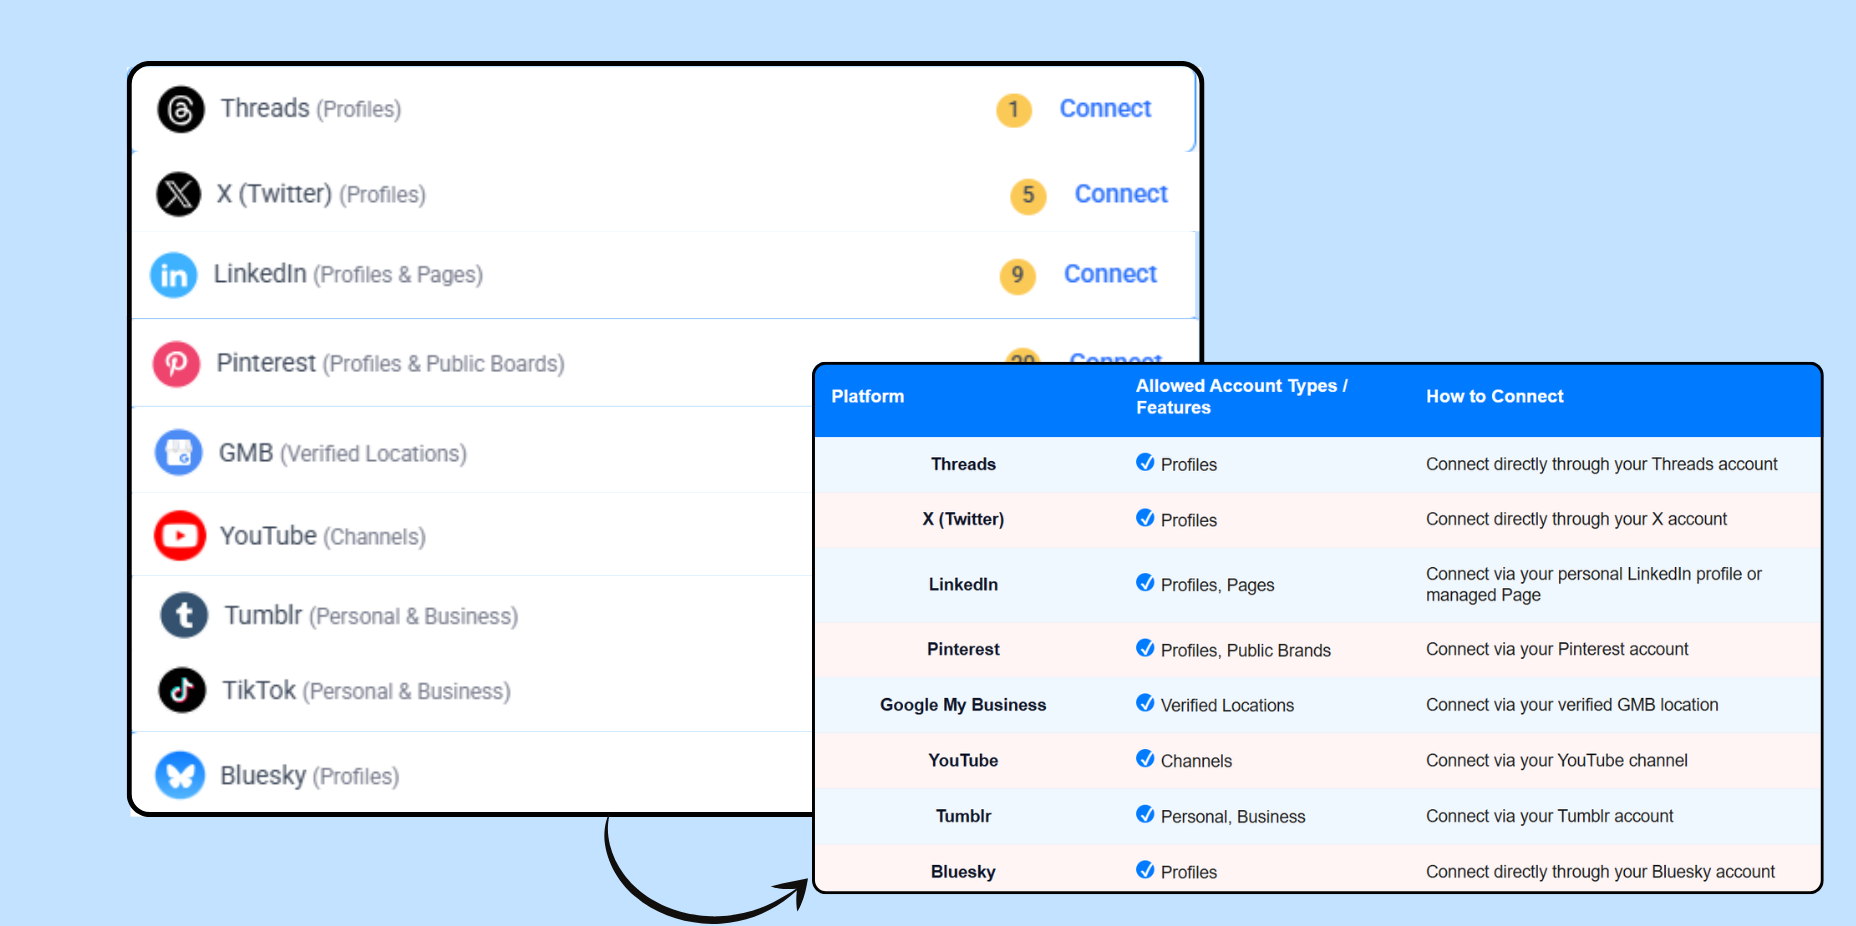This screenshot has height=926, width=1856.
Task: Select the LinkedIn (Profiles & Pages) label
Action: pos(348,274)
